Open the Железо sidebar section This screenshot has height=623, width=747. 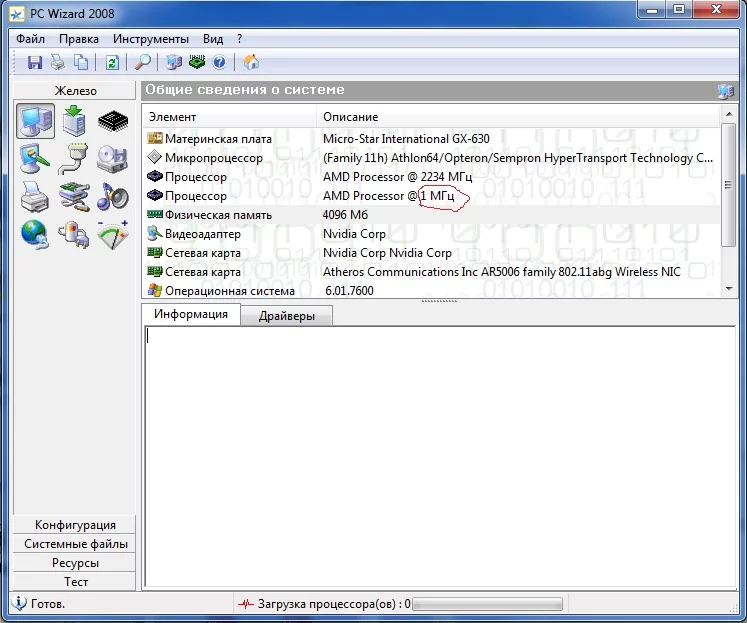pos(75,90)
